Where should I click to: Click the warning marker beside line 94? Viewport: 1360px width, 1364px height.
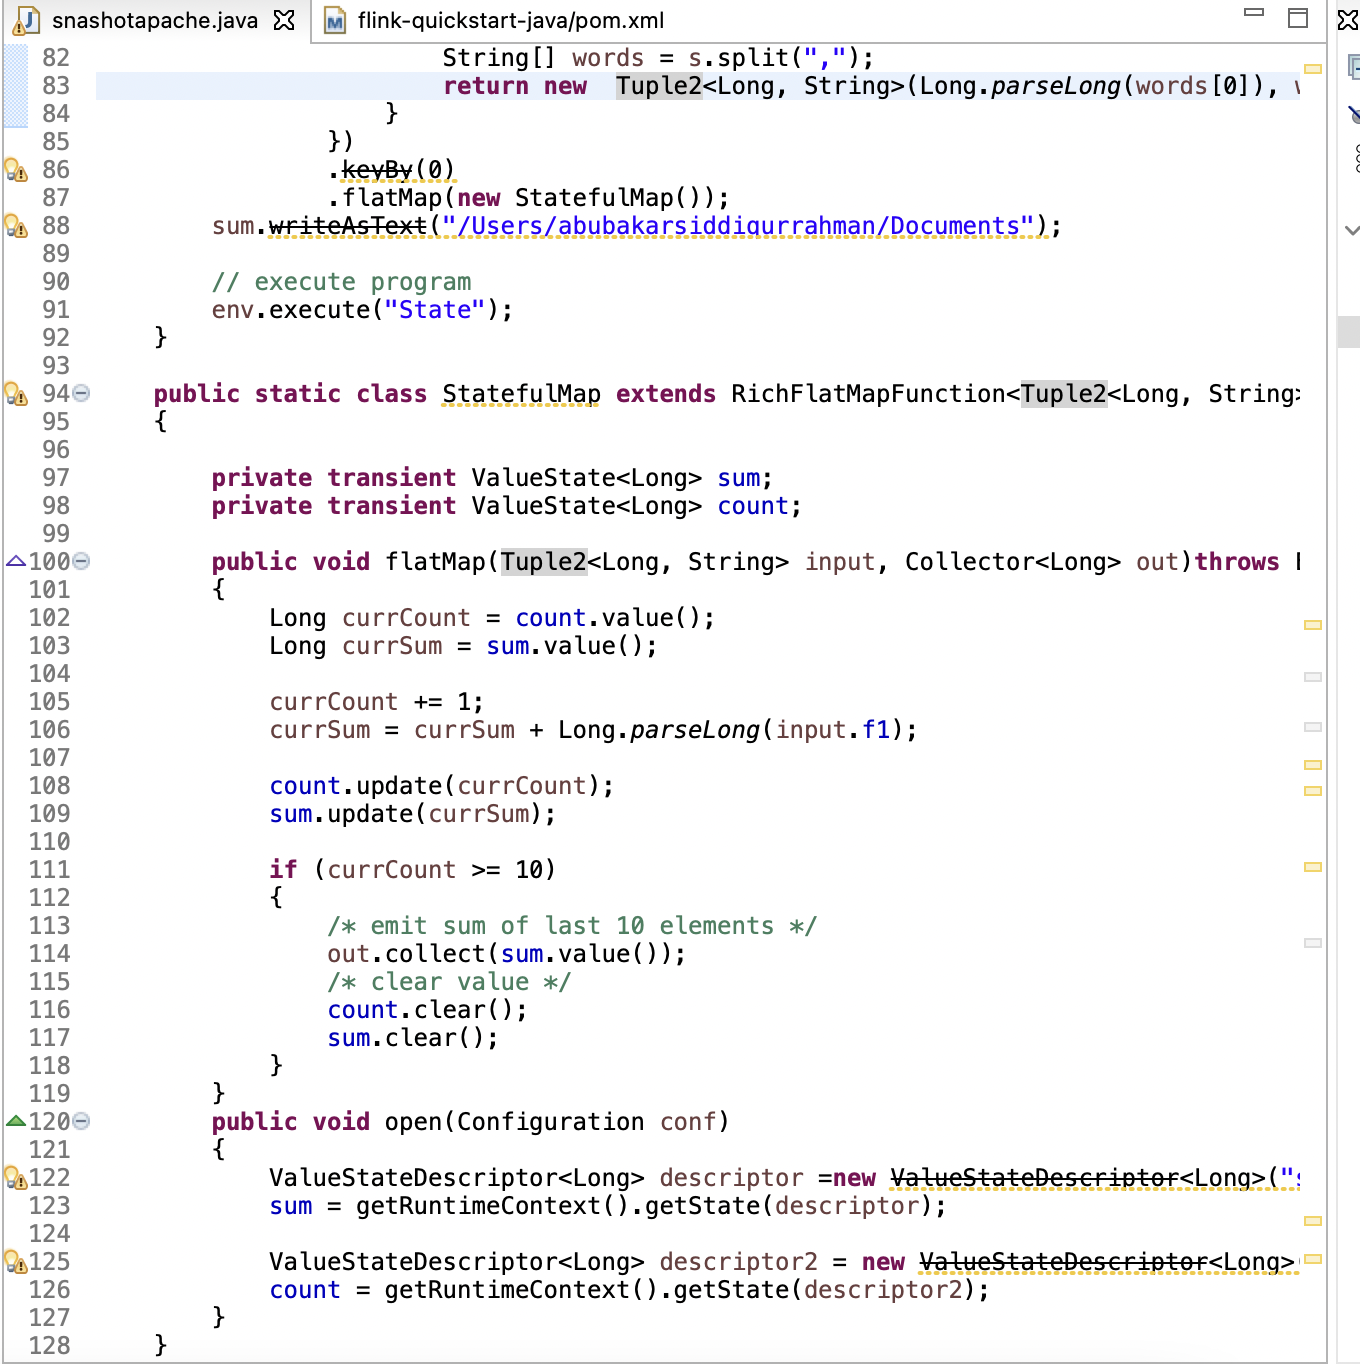coord(16,394)
